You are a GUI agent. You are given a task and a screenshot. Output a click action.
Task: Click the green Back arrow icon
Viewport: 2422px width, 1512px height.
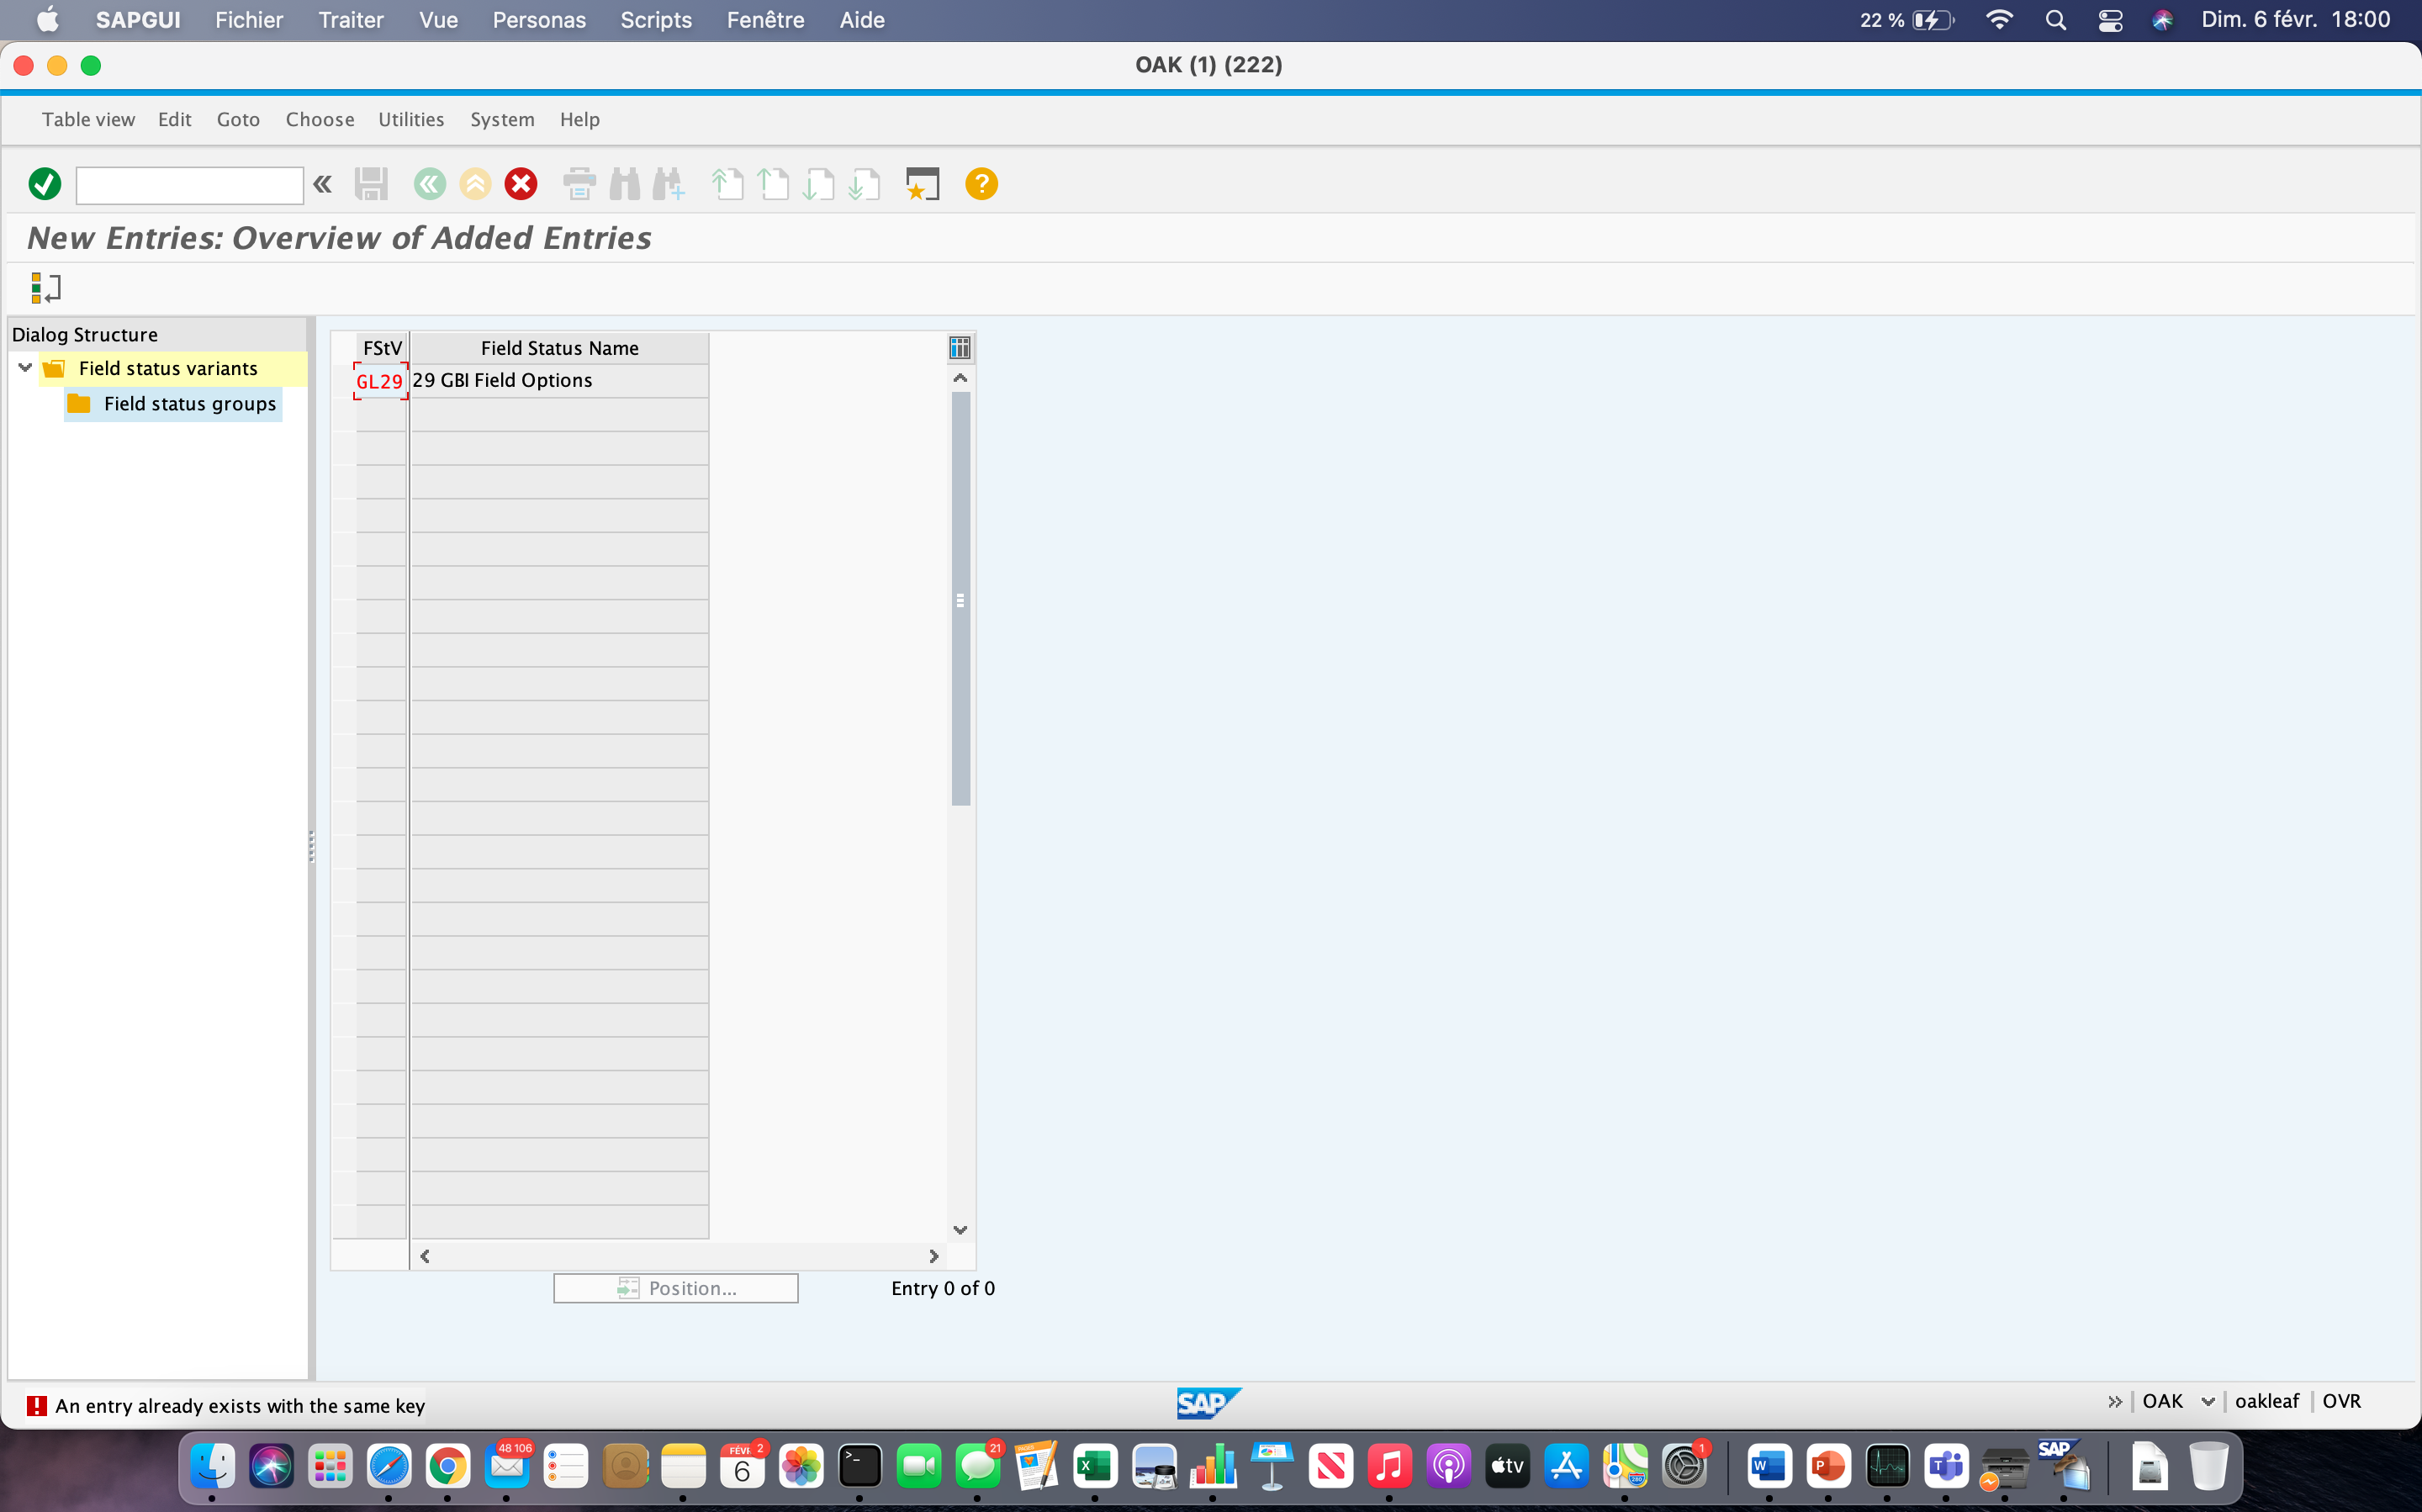coord(429,184)
